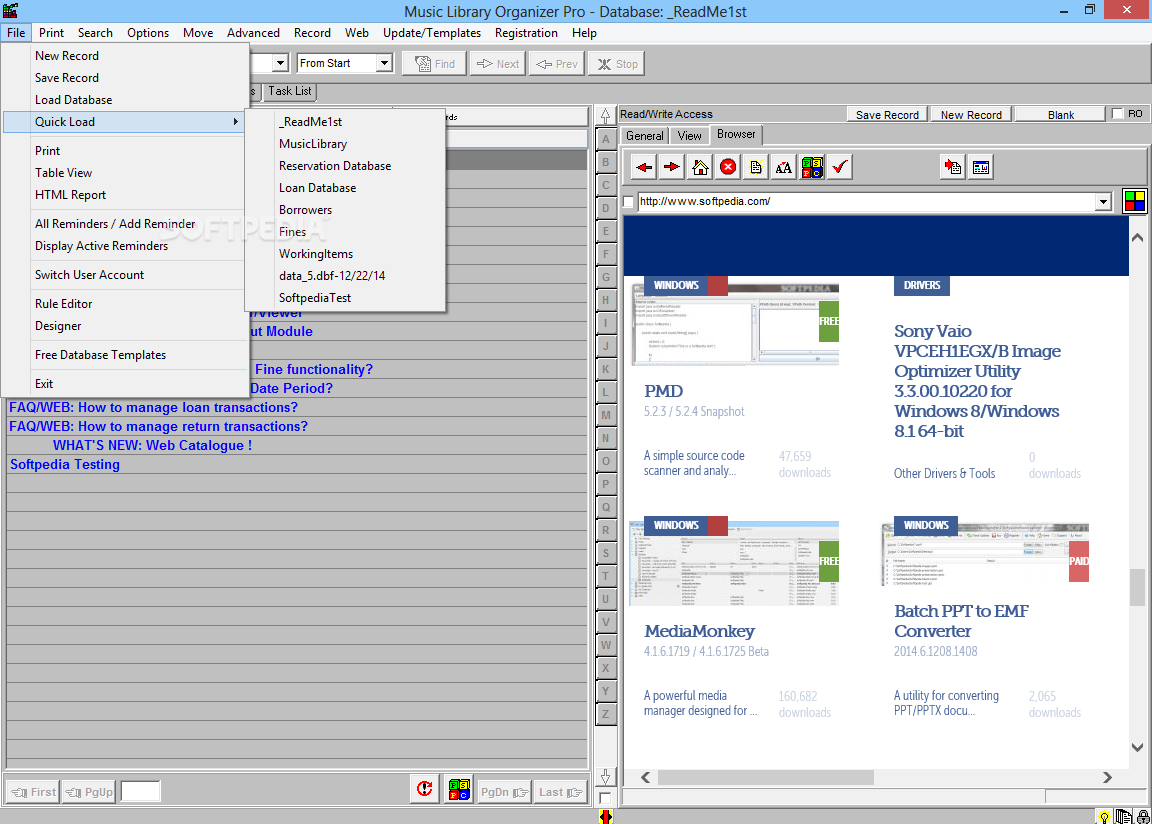This screenshot has width=1152, height=824.
Task: Click the Last page button
Action: [x=561, y=792]
